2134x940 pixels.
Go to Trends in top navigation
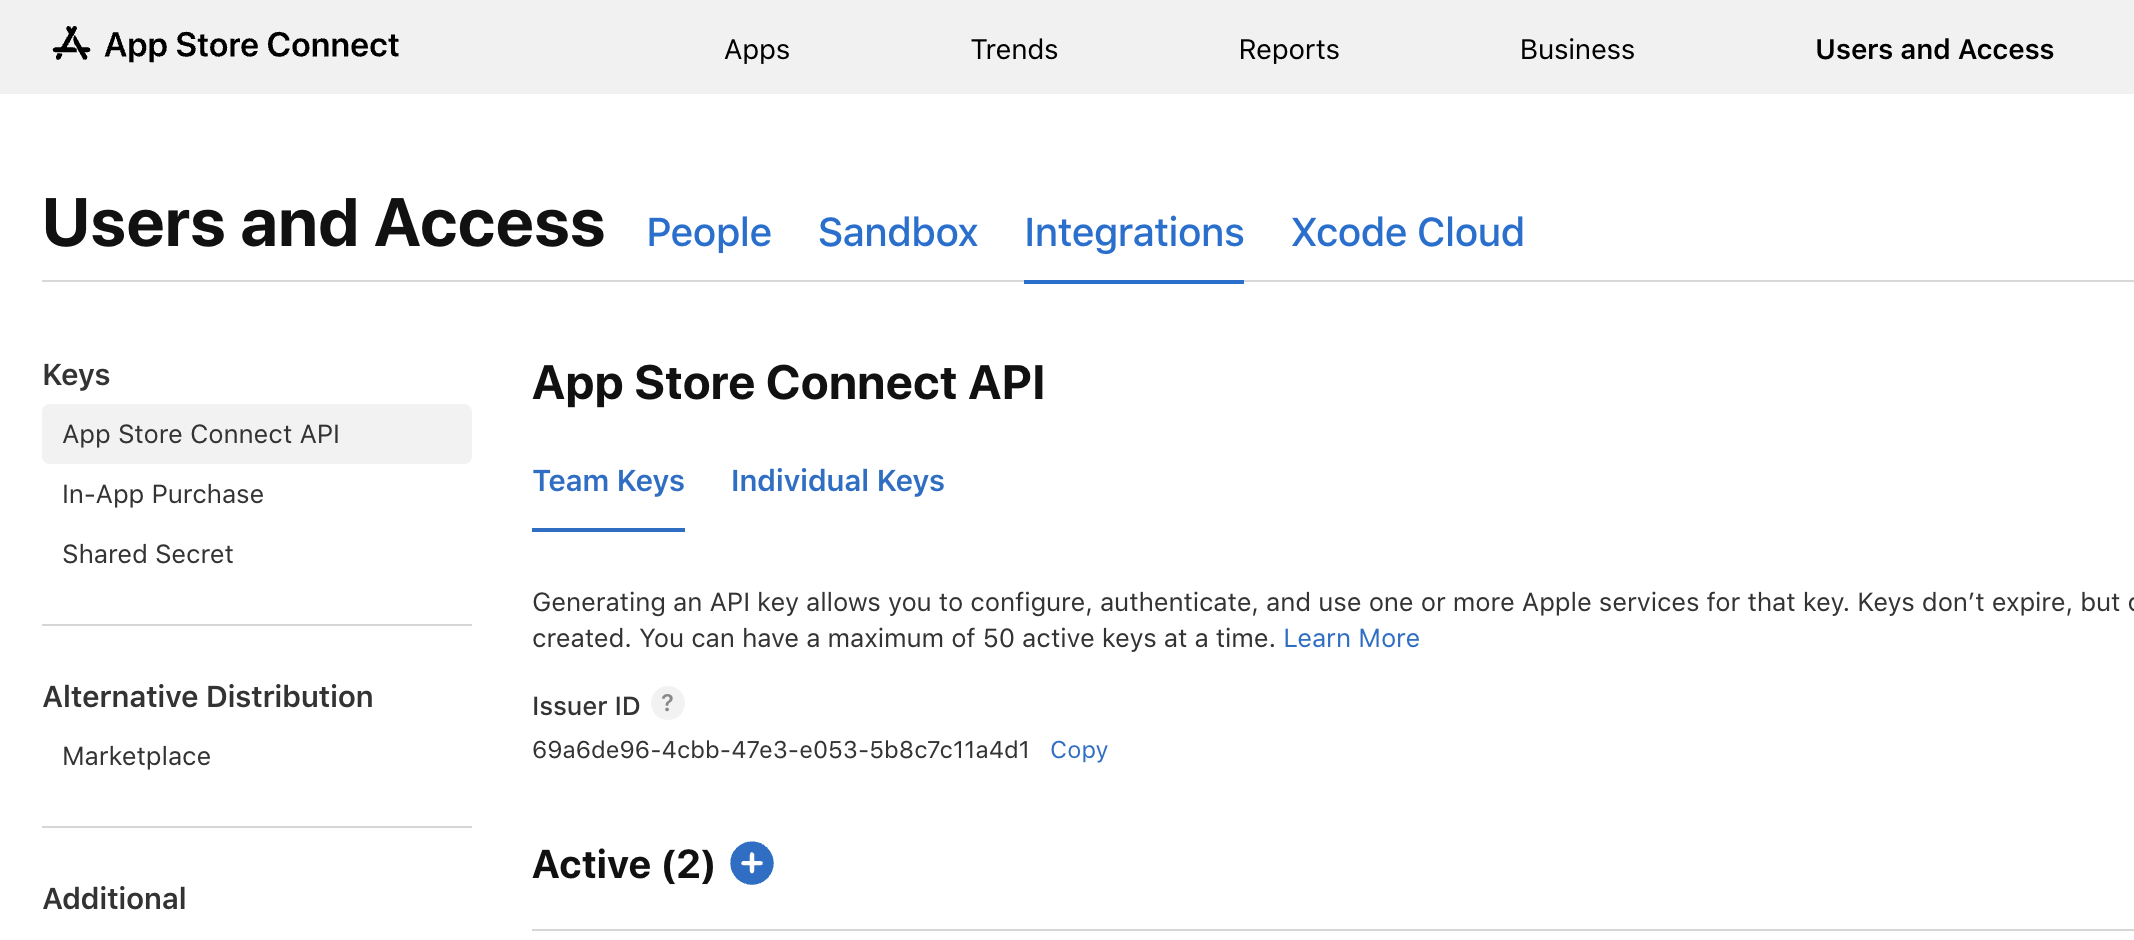(1014, 49)
